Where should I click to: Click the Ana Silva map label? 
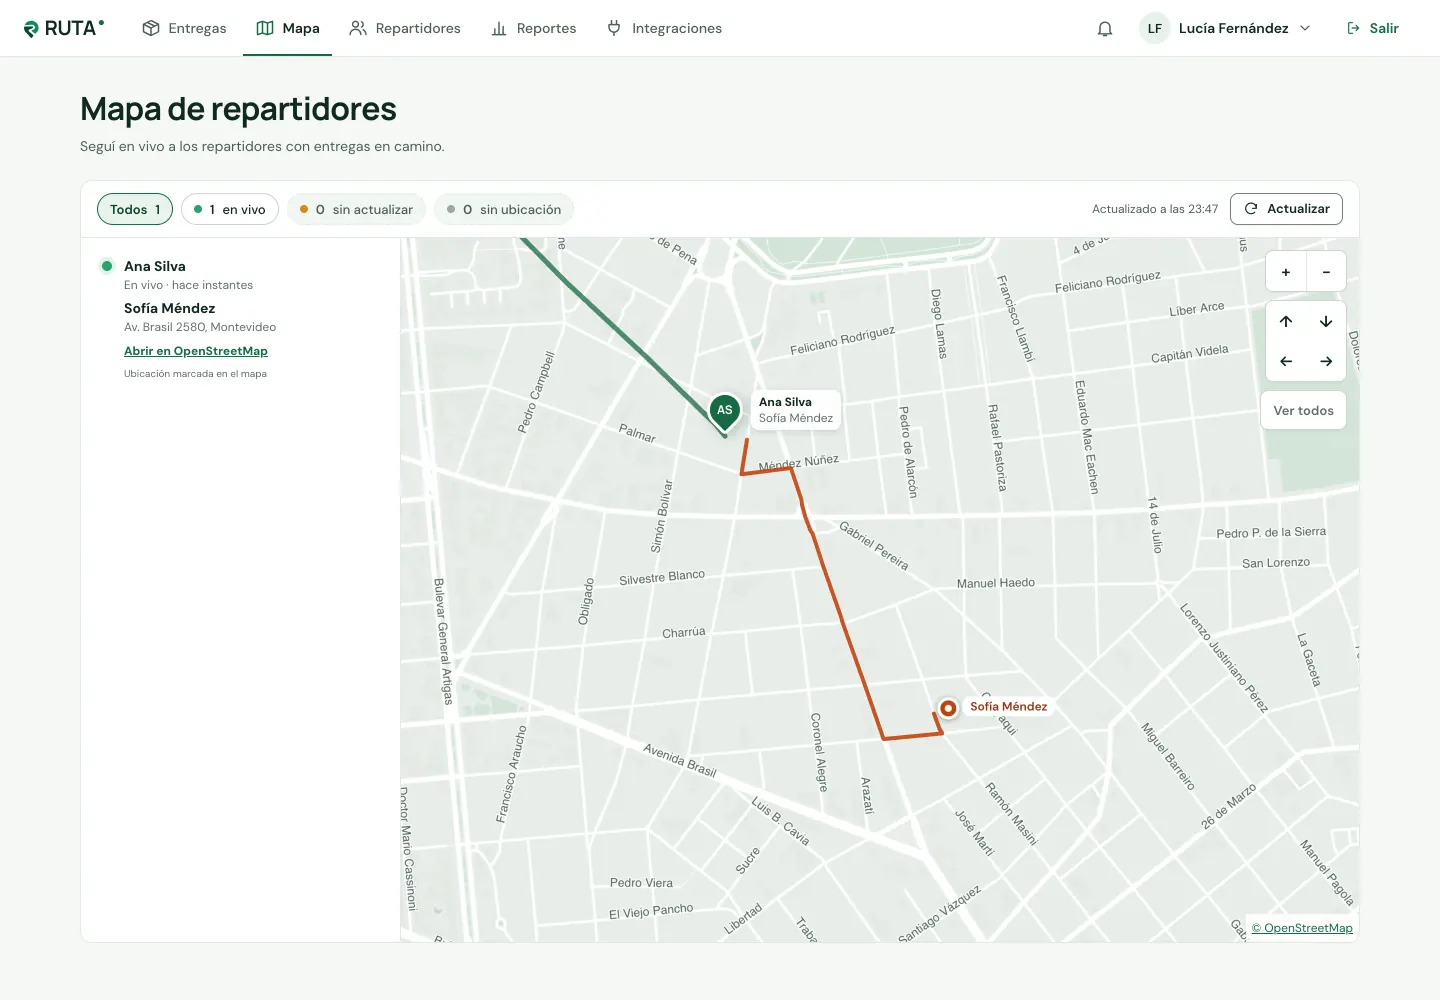[x=796, y=410]
